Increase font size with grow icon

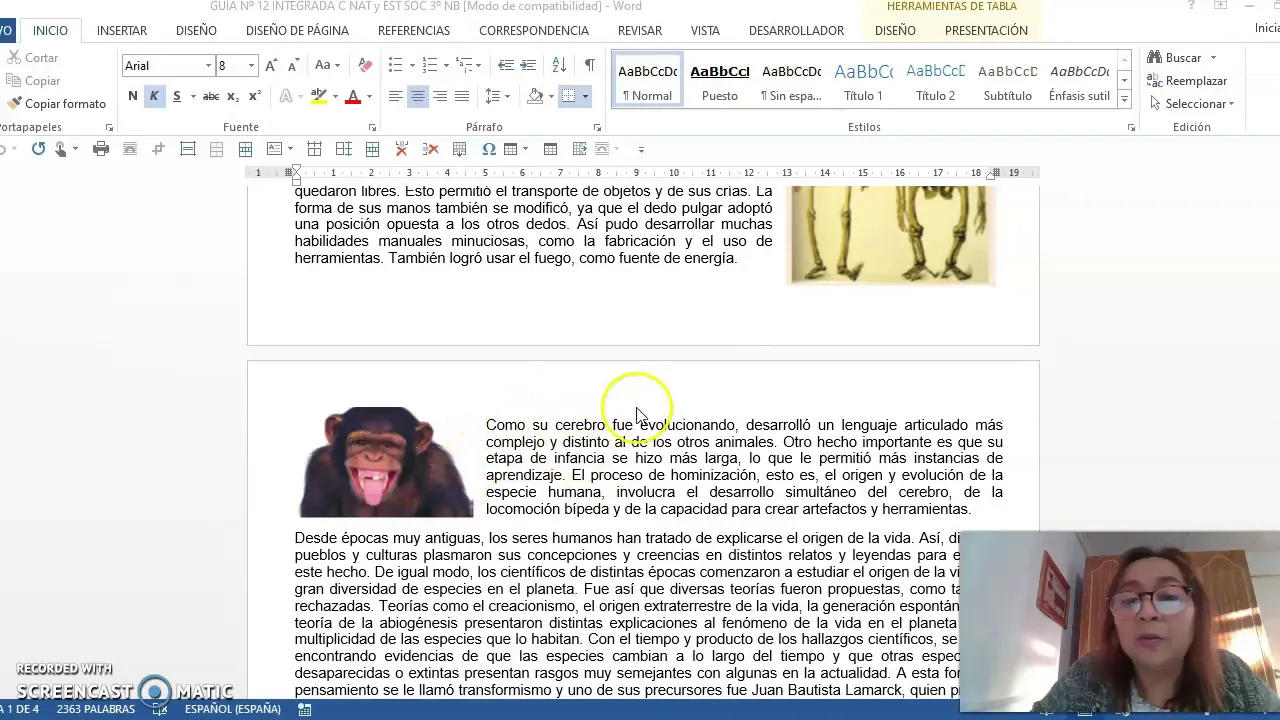(271, 65)
